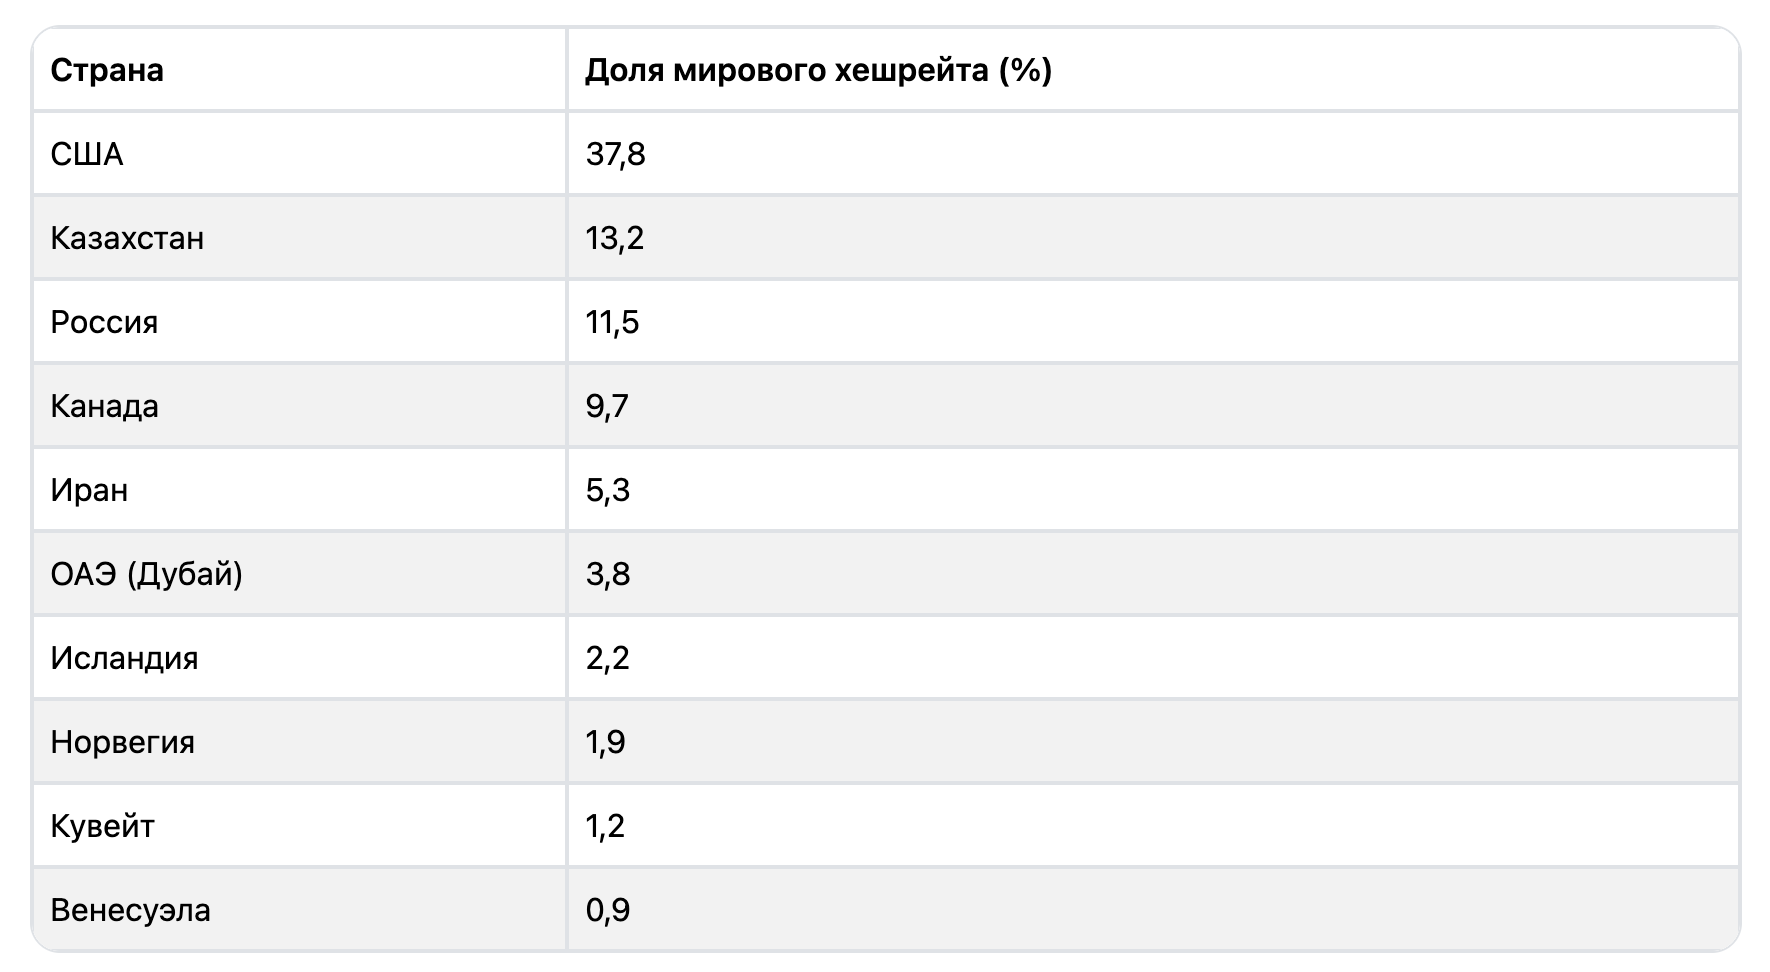Click the 'Венесуэла' country cell
The image size is (1770, 972).
point(130,910)
